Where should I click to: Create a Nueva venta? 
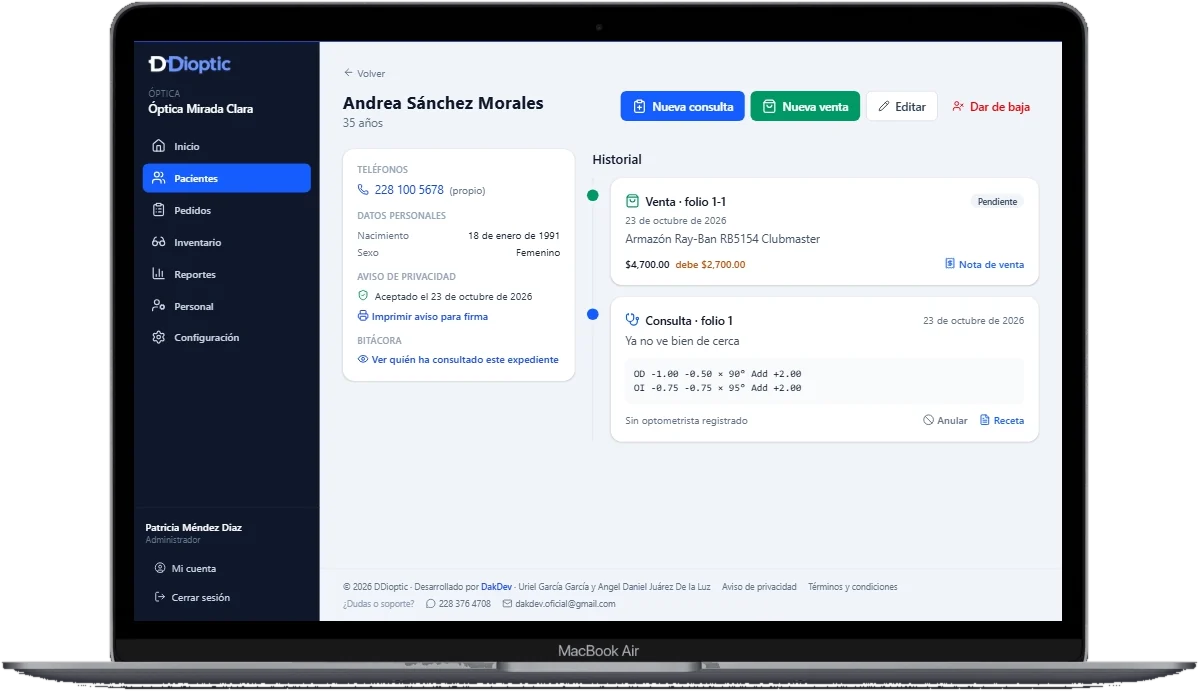coord(805,106)
